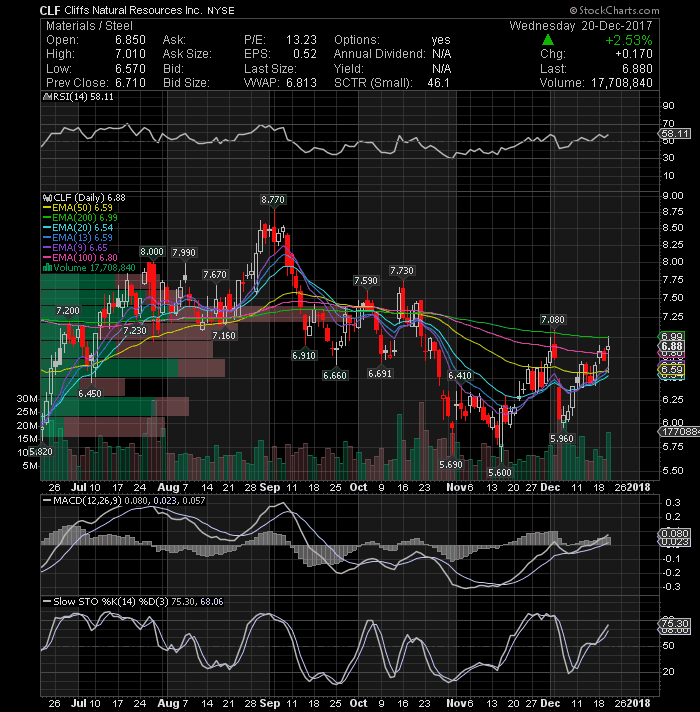This screenshot has width=700, height=712.
Task: Click the Low value 6.570
Action: [130, 69]
